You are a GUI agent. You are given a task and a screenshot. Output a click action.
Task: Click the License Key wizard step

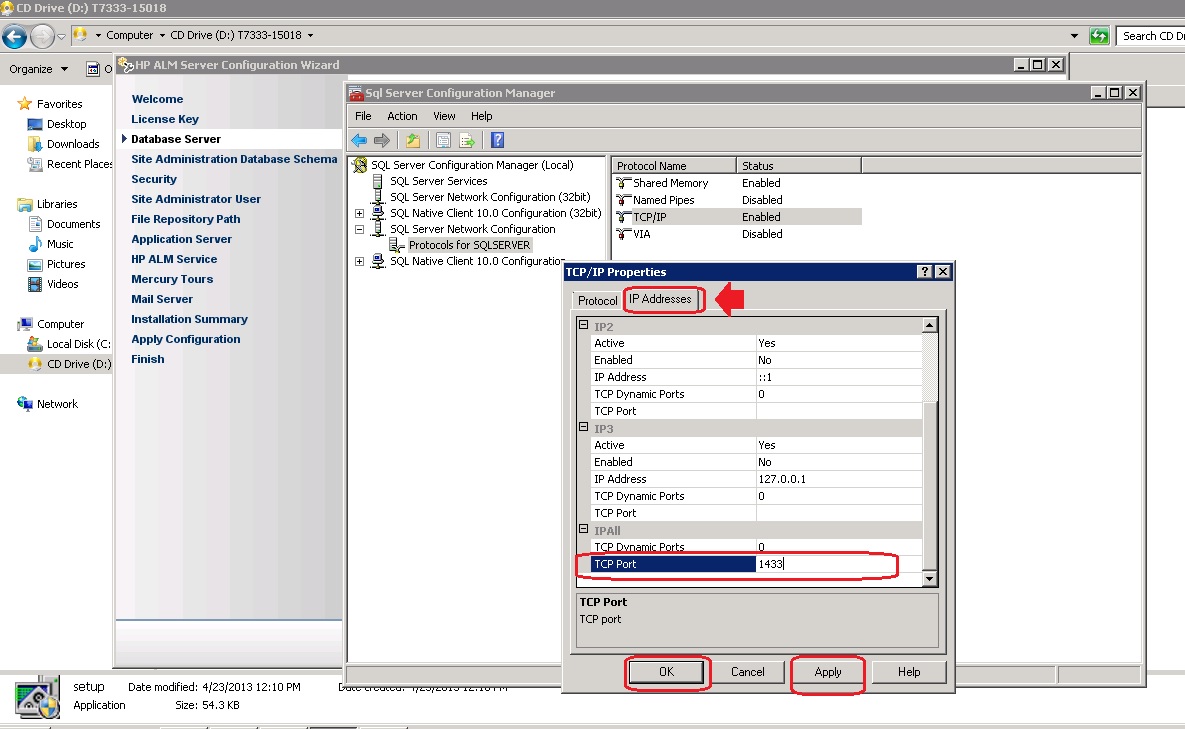coord(165,119)
